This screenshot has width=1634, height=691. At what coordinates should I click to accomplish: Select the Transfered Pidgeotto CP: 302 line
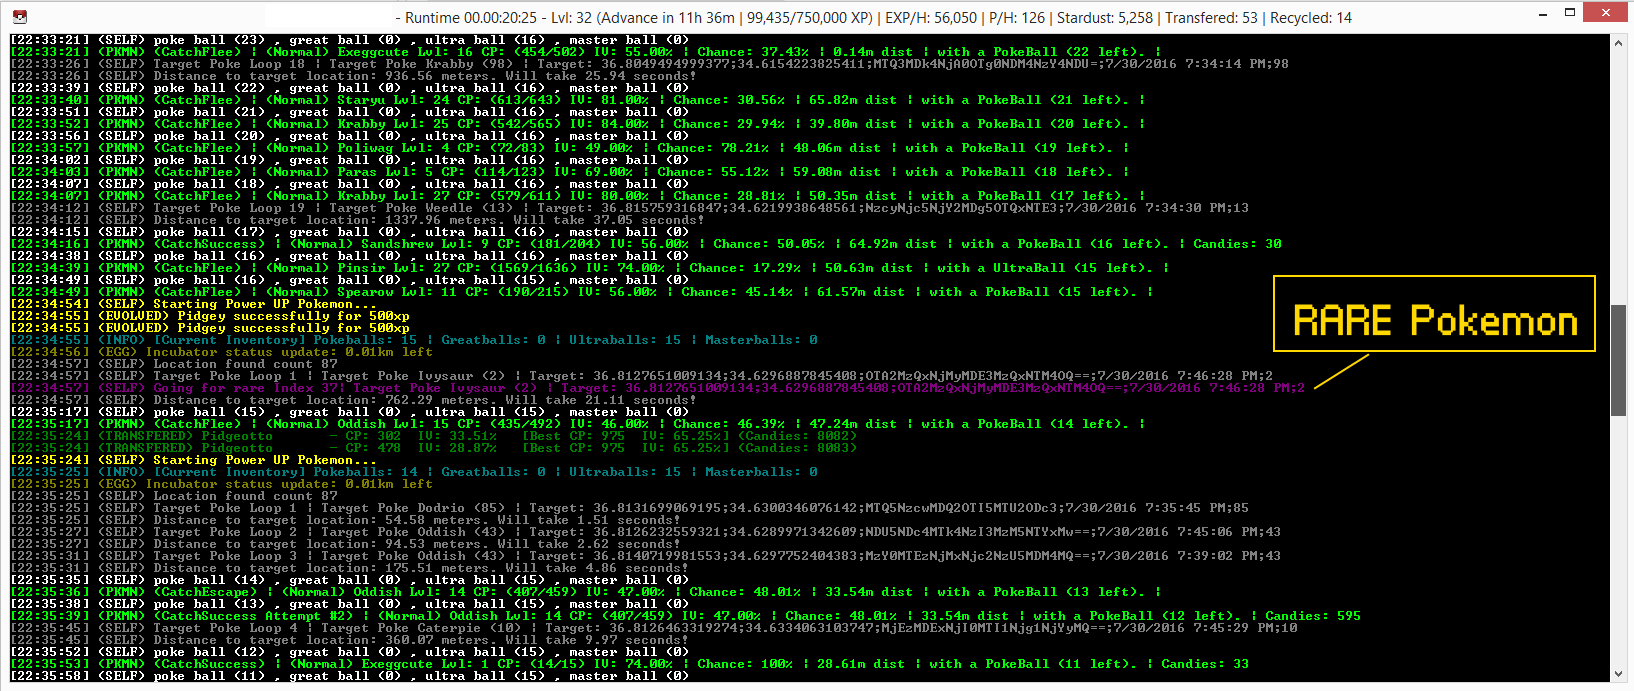pyautogui.click(x=434, y=436)
